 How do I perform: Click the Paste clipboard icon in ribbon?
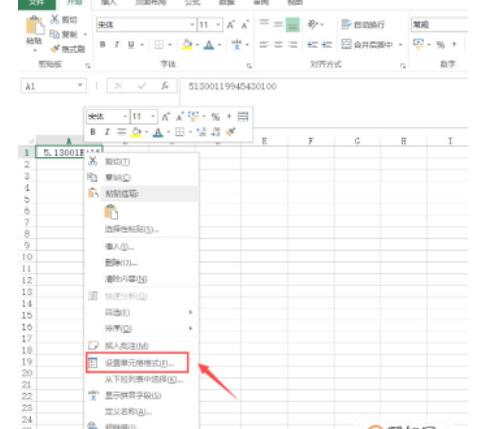pyautogui.click(x=35, y=25)
